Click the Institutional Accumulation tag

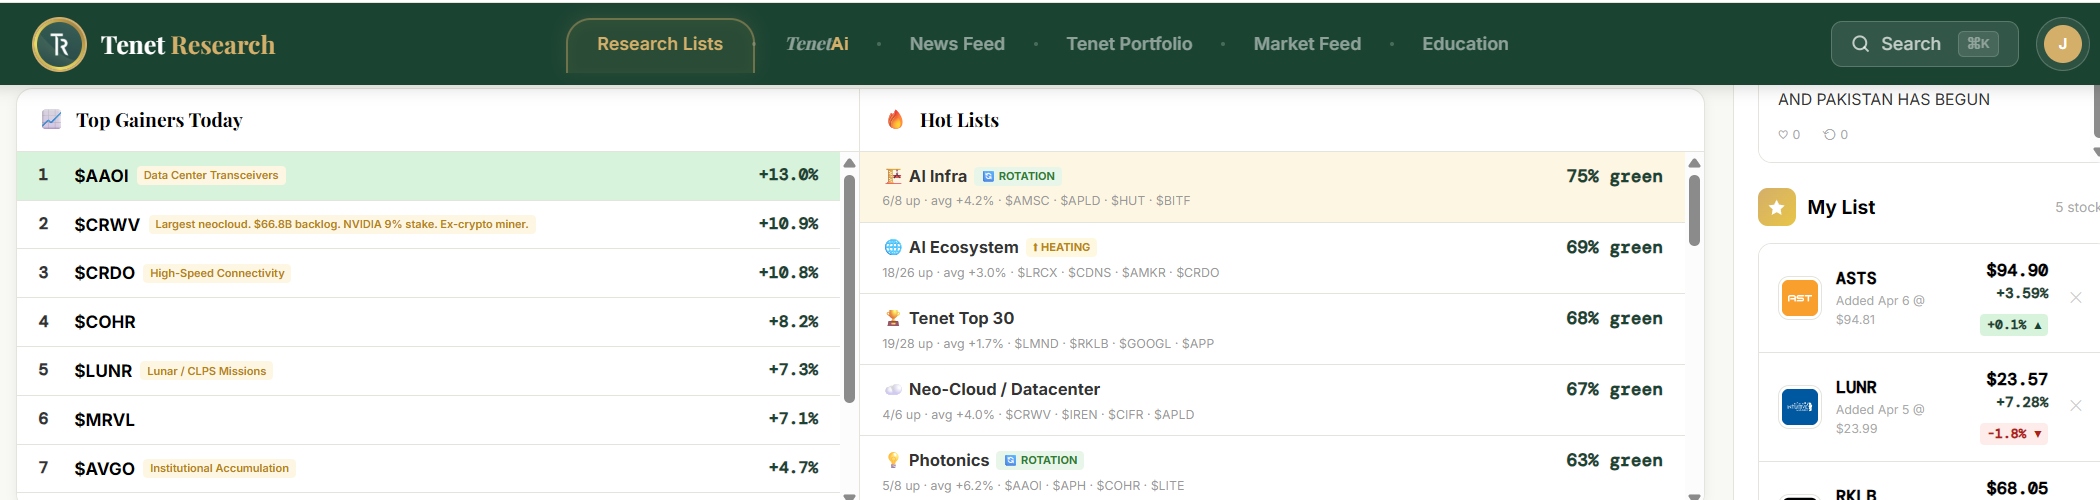point(219,468)
